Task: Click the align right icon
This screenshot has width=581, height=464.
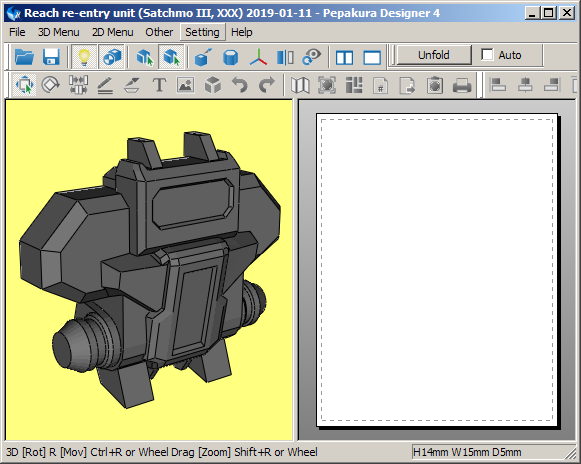Action: point(552,85)
